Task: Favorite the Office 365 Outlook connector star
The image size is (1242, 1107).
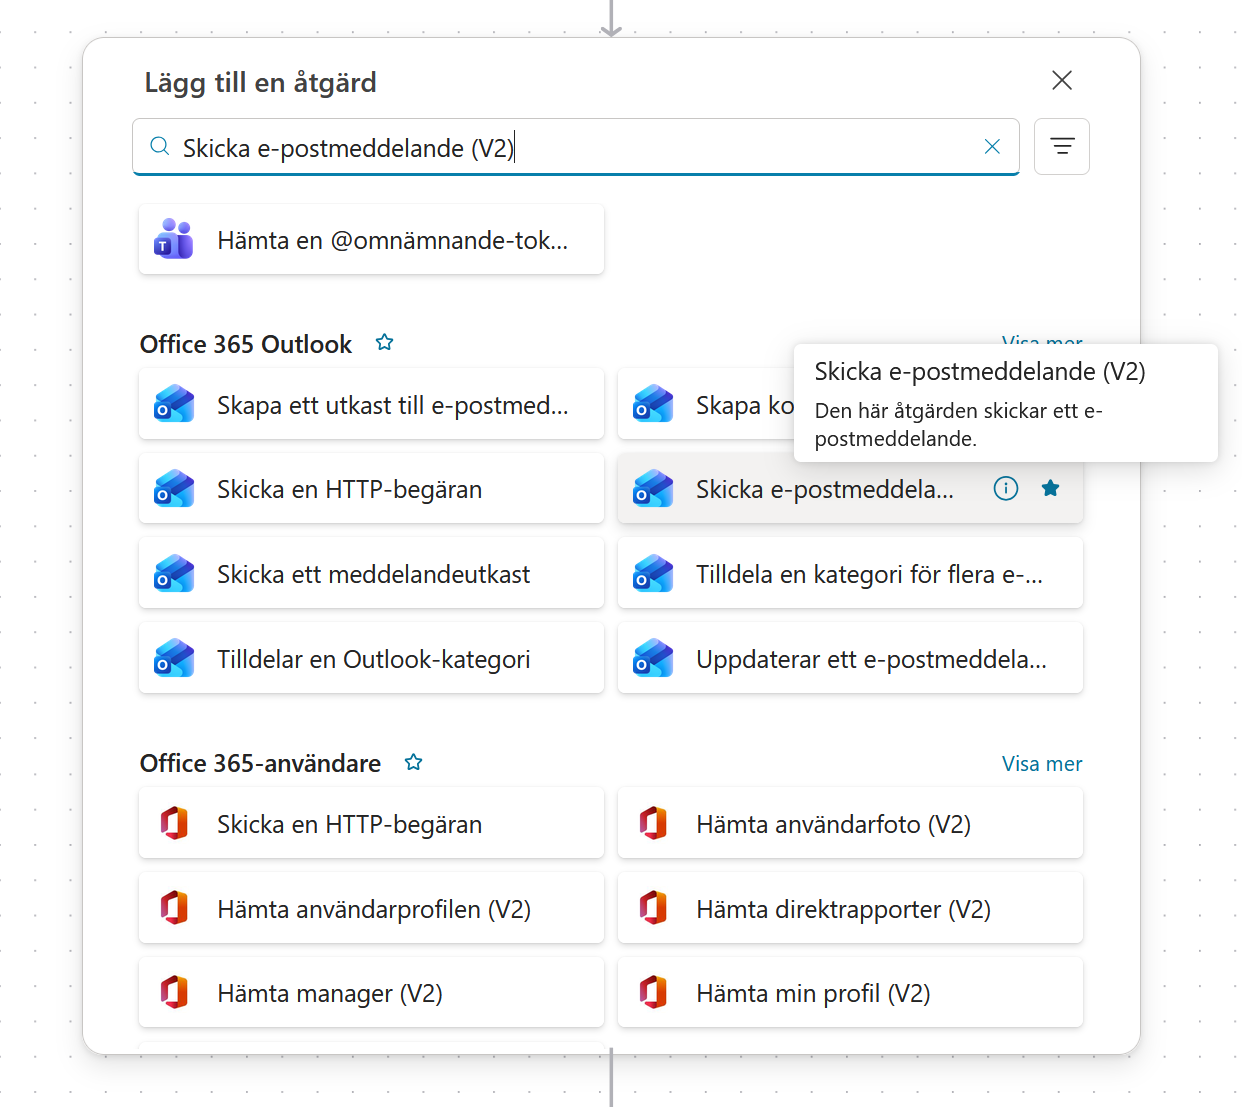Action: (384, 343)
